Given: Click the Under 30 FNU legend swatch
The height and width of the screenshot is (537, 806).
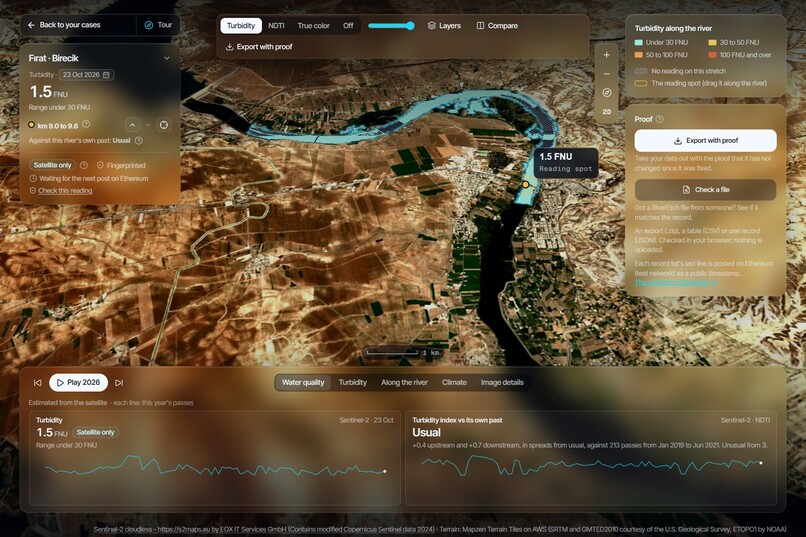Looking at the screenshot, I should (638, 43).
